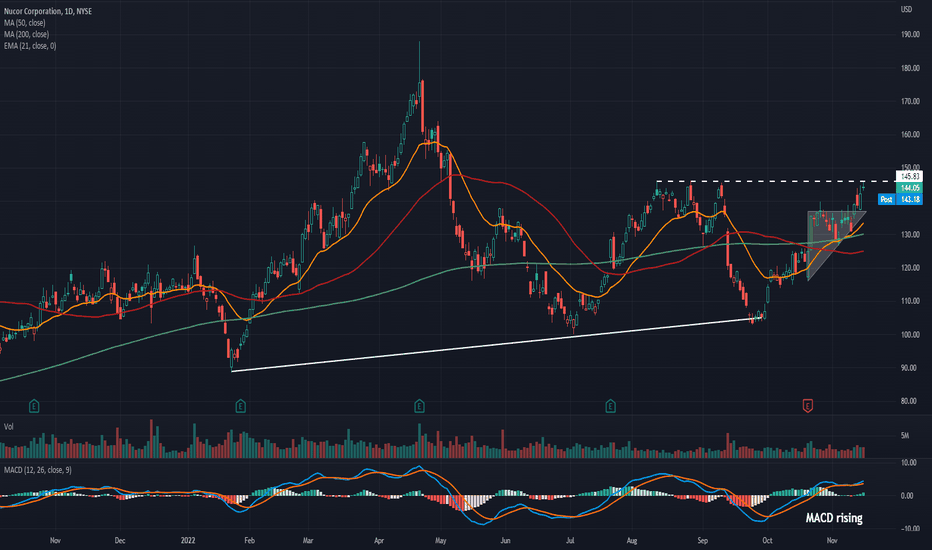Select the EMA (21, close, 0) indicator legend

(30, 46)
